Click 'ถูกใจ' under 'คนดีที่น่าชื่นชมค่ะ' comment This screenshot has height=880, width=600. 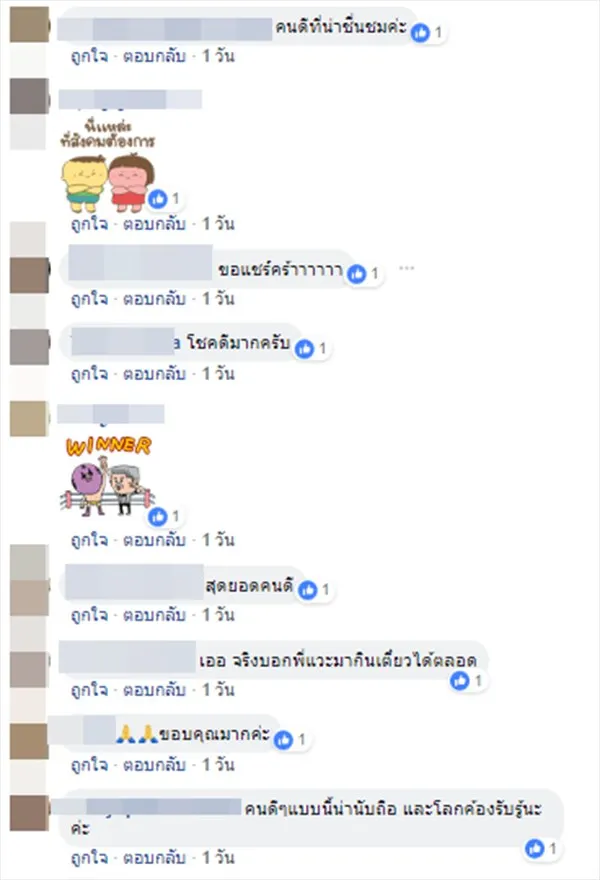[90, 56]
